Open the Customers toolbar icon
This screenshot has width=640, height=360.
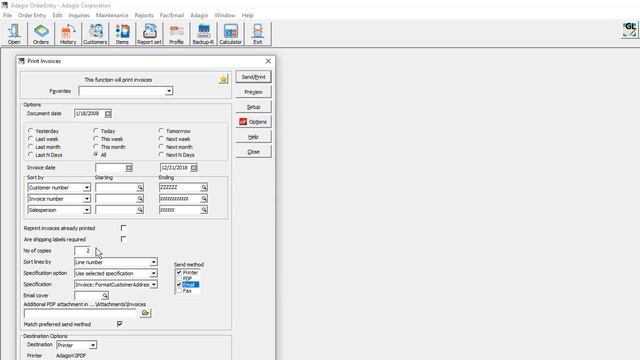tap(95, 34)
